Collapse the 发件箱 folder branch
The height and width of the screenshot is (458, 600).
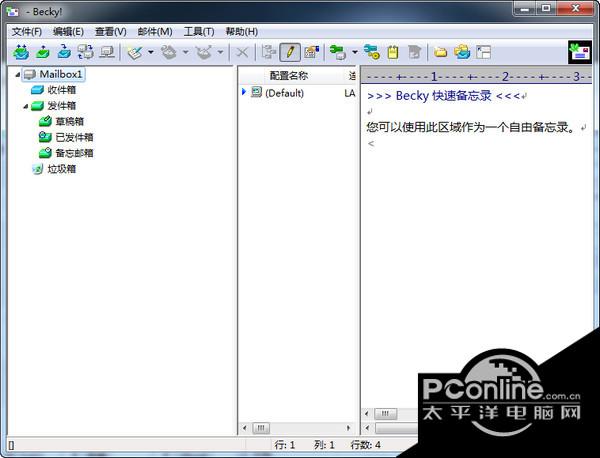click(25, 106)
